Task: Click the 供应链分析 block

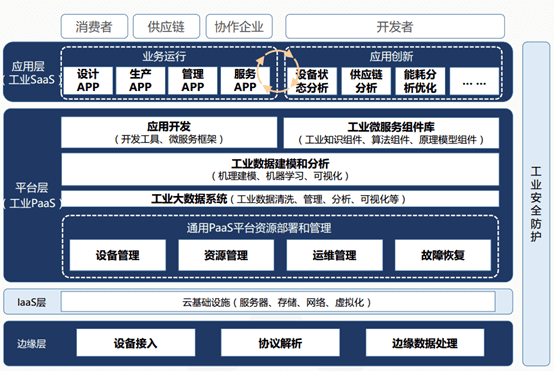Action: 366,81
